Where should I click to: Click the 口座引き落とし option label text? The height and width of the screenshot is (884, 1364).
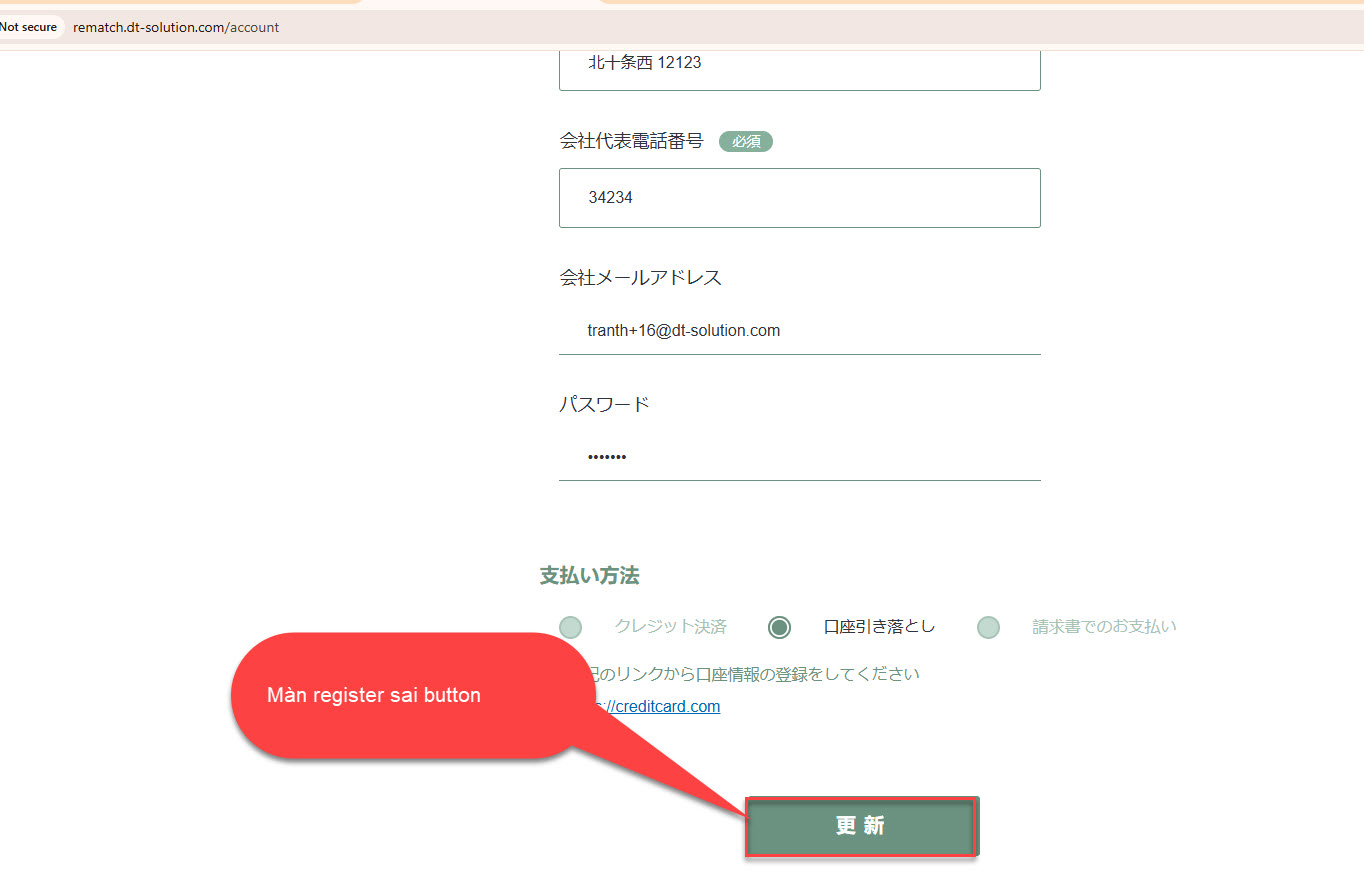[x=879, y=627]
